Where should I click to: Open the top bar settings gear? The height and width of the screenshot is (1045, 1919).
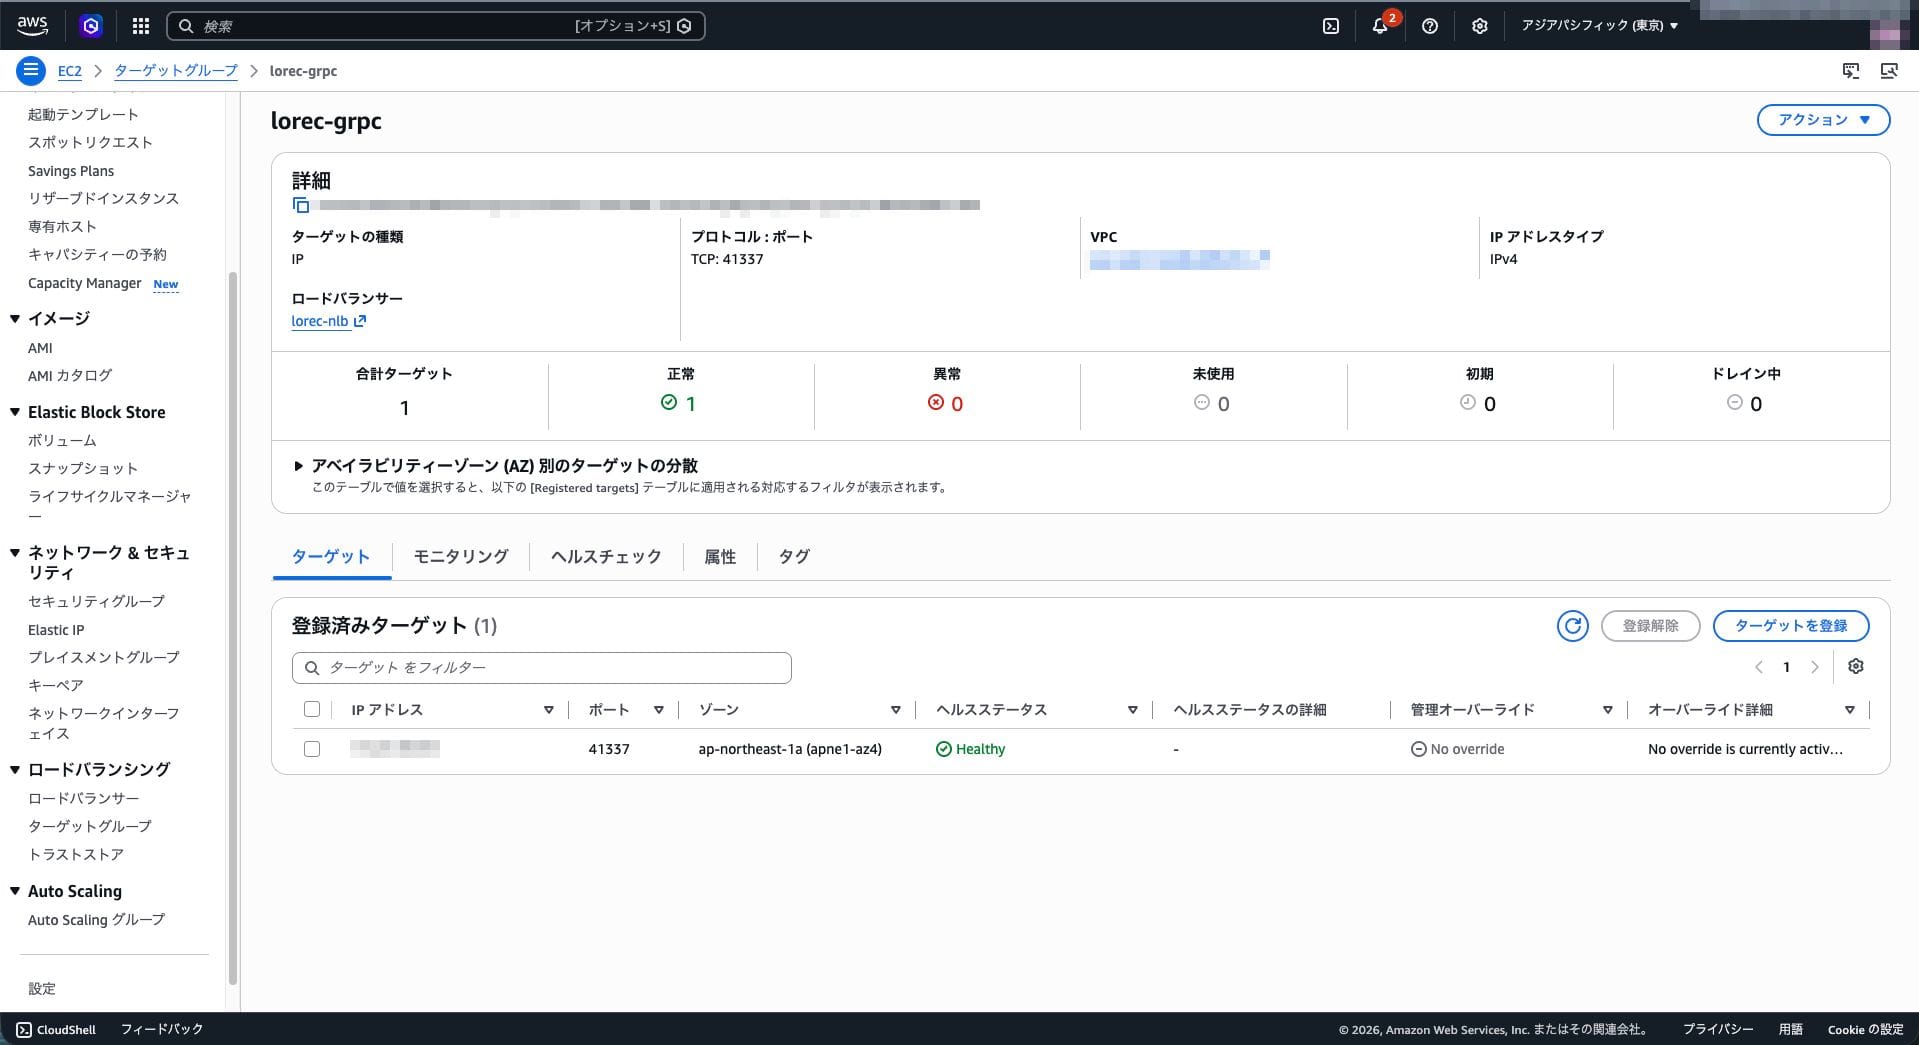pyautogui.click(x=1480, y=26)
